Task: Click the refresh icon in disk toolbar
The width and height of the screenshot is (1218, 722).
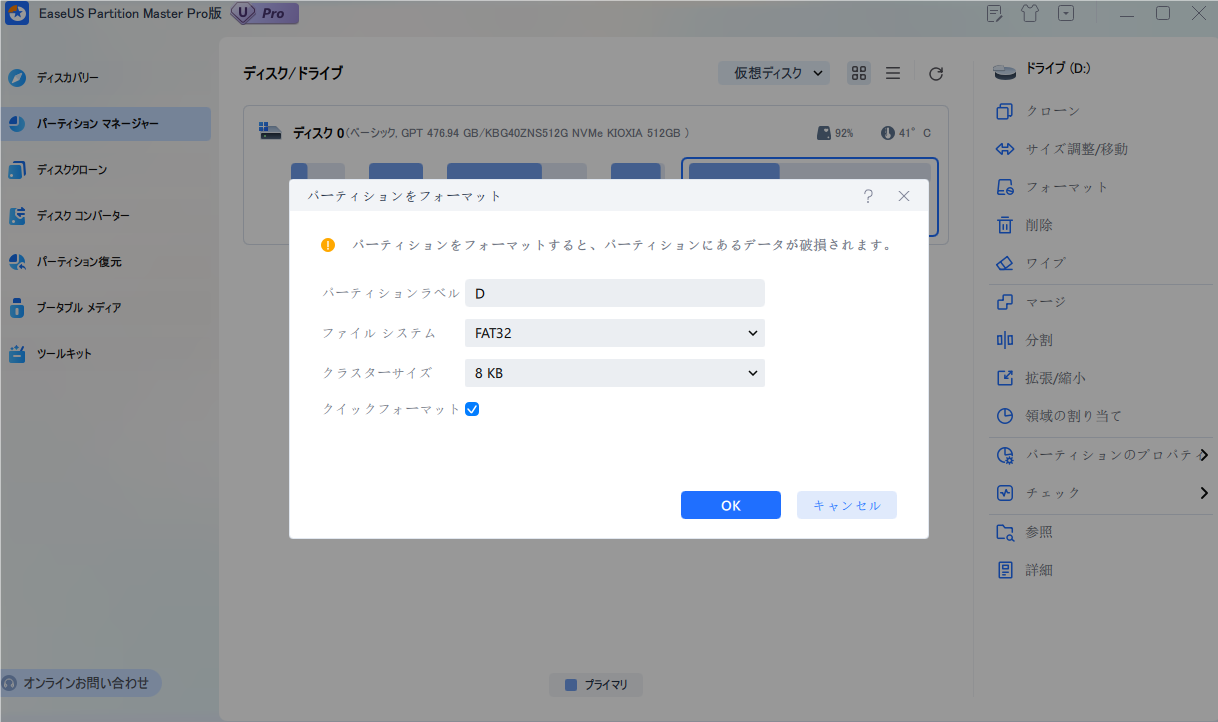Action: tap(936, 74)
